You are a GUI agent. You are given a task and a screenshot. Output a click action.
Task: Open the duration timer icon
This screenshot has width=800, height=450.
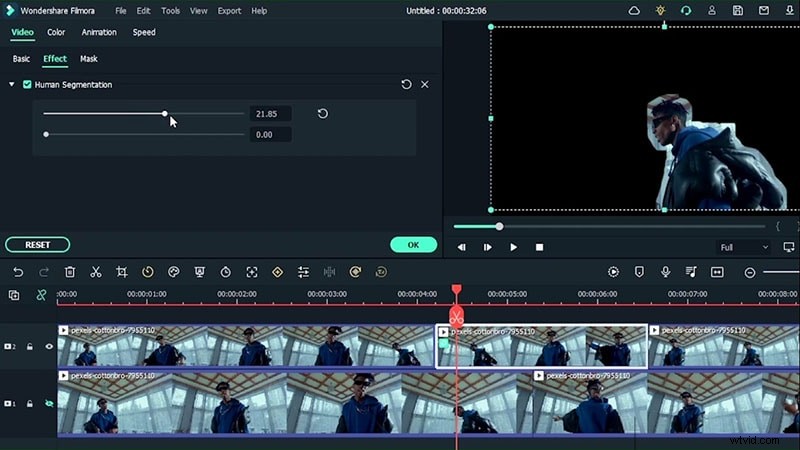point(226,272)
